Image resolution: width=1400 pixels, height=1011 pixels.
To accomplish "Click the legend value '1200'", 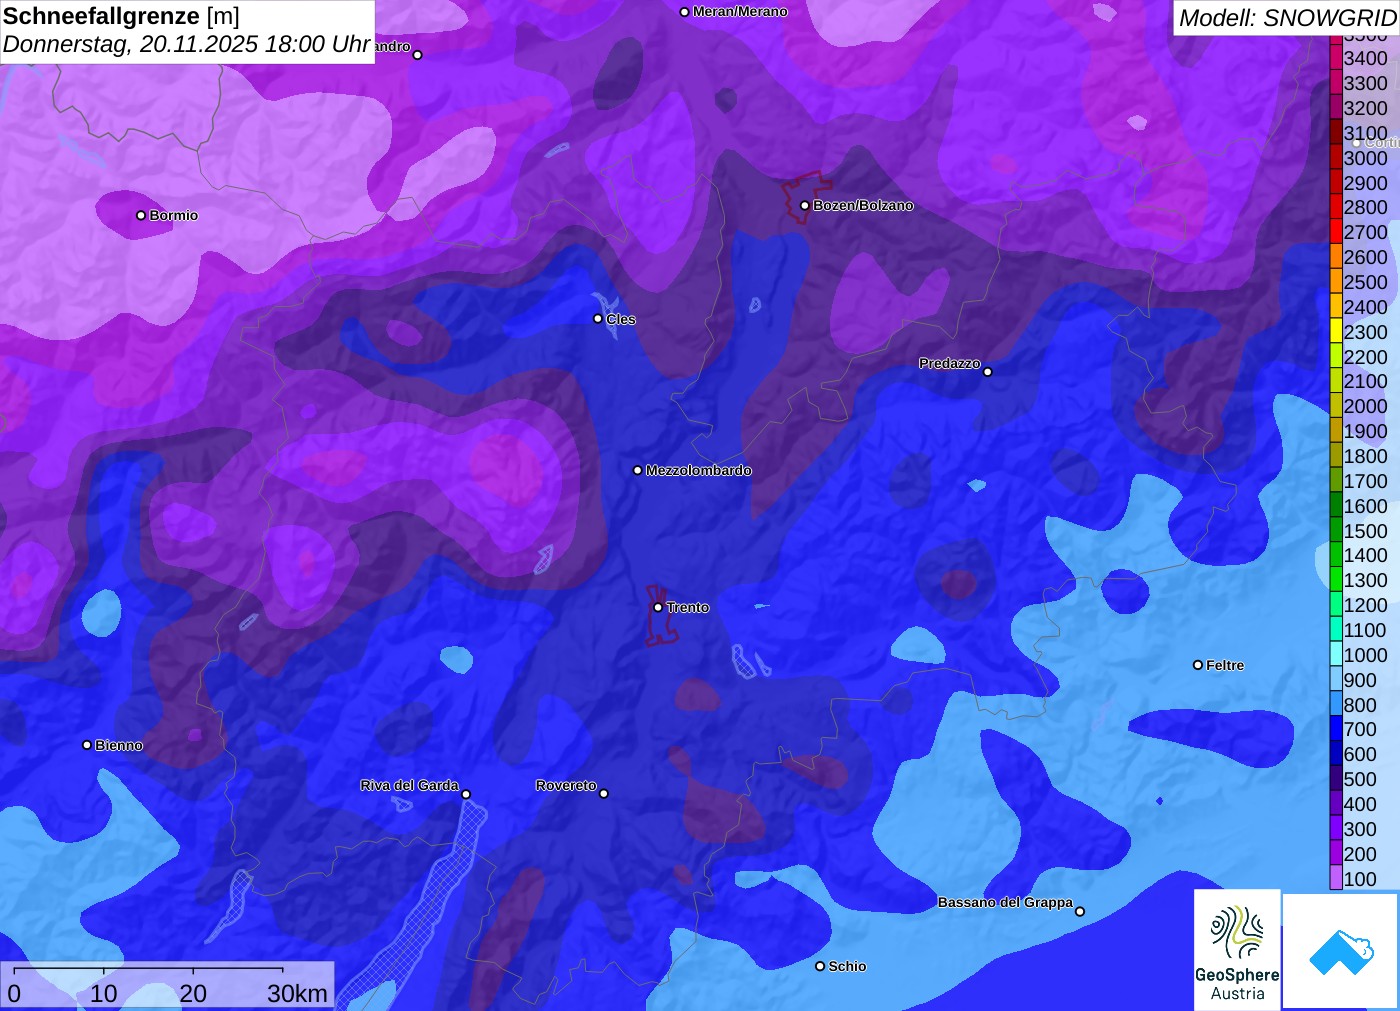I will [1365, 605].
